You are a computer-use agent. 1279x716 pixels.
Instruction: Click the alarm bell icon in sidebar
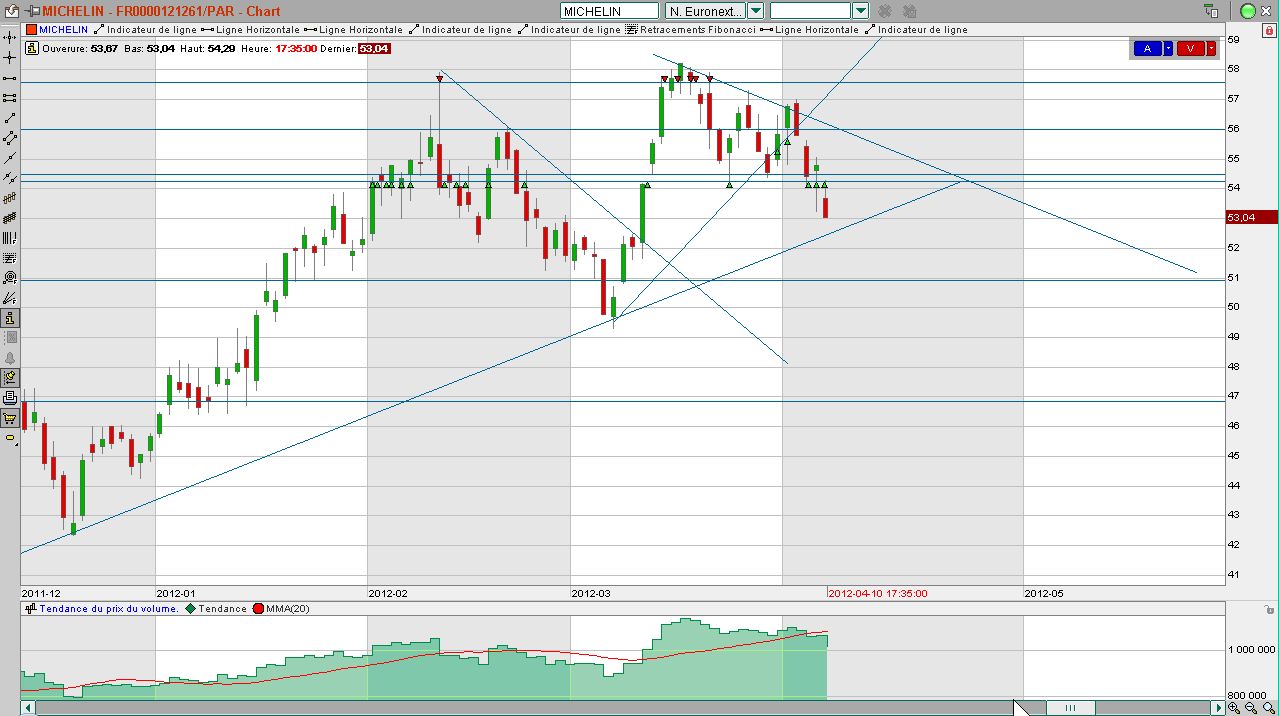click(x=10, y=357)
